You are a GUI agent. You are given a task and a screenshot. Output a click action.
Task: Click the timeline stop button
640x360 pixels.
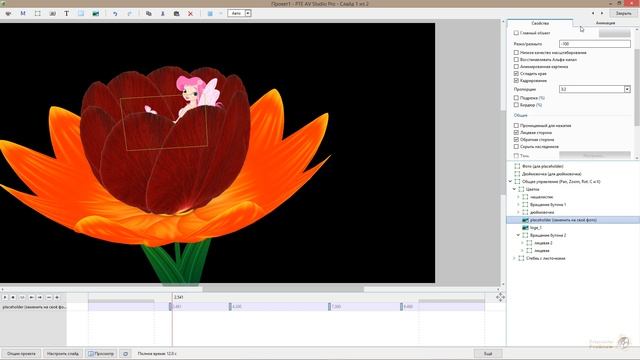coord(13,298)
